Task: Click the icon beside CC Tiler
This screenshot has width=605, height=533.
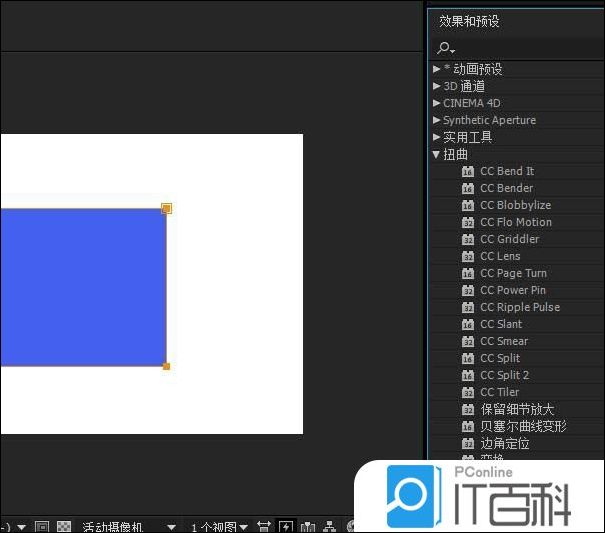Action: coord(467,392)
